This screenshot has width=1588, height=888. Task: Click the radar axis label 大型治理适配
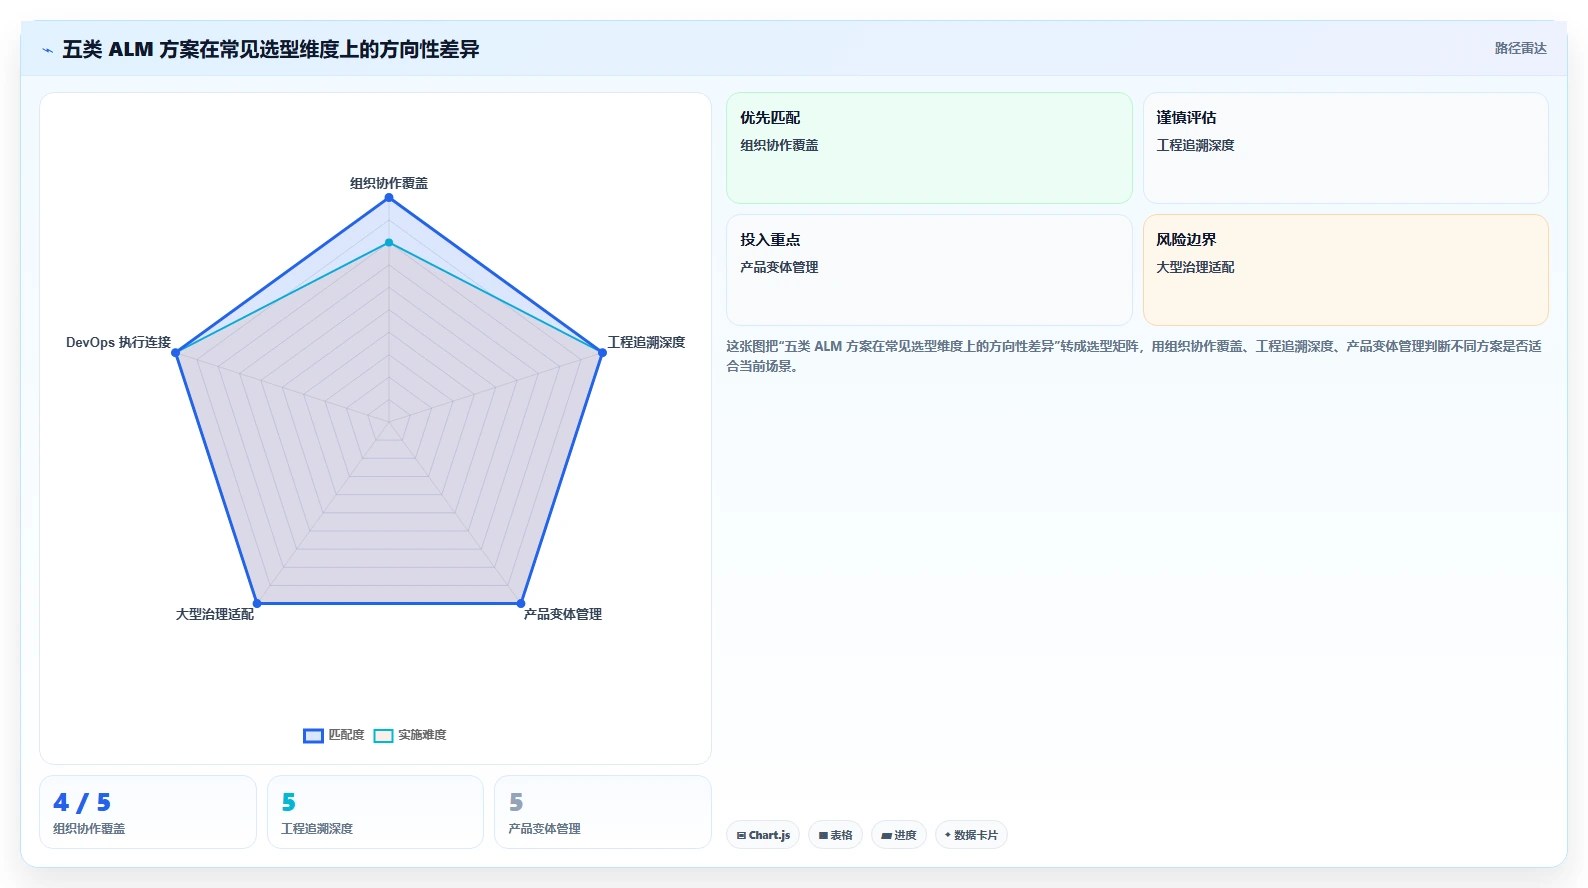point(215,614)
